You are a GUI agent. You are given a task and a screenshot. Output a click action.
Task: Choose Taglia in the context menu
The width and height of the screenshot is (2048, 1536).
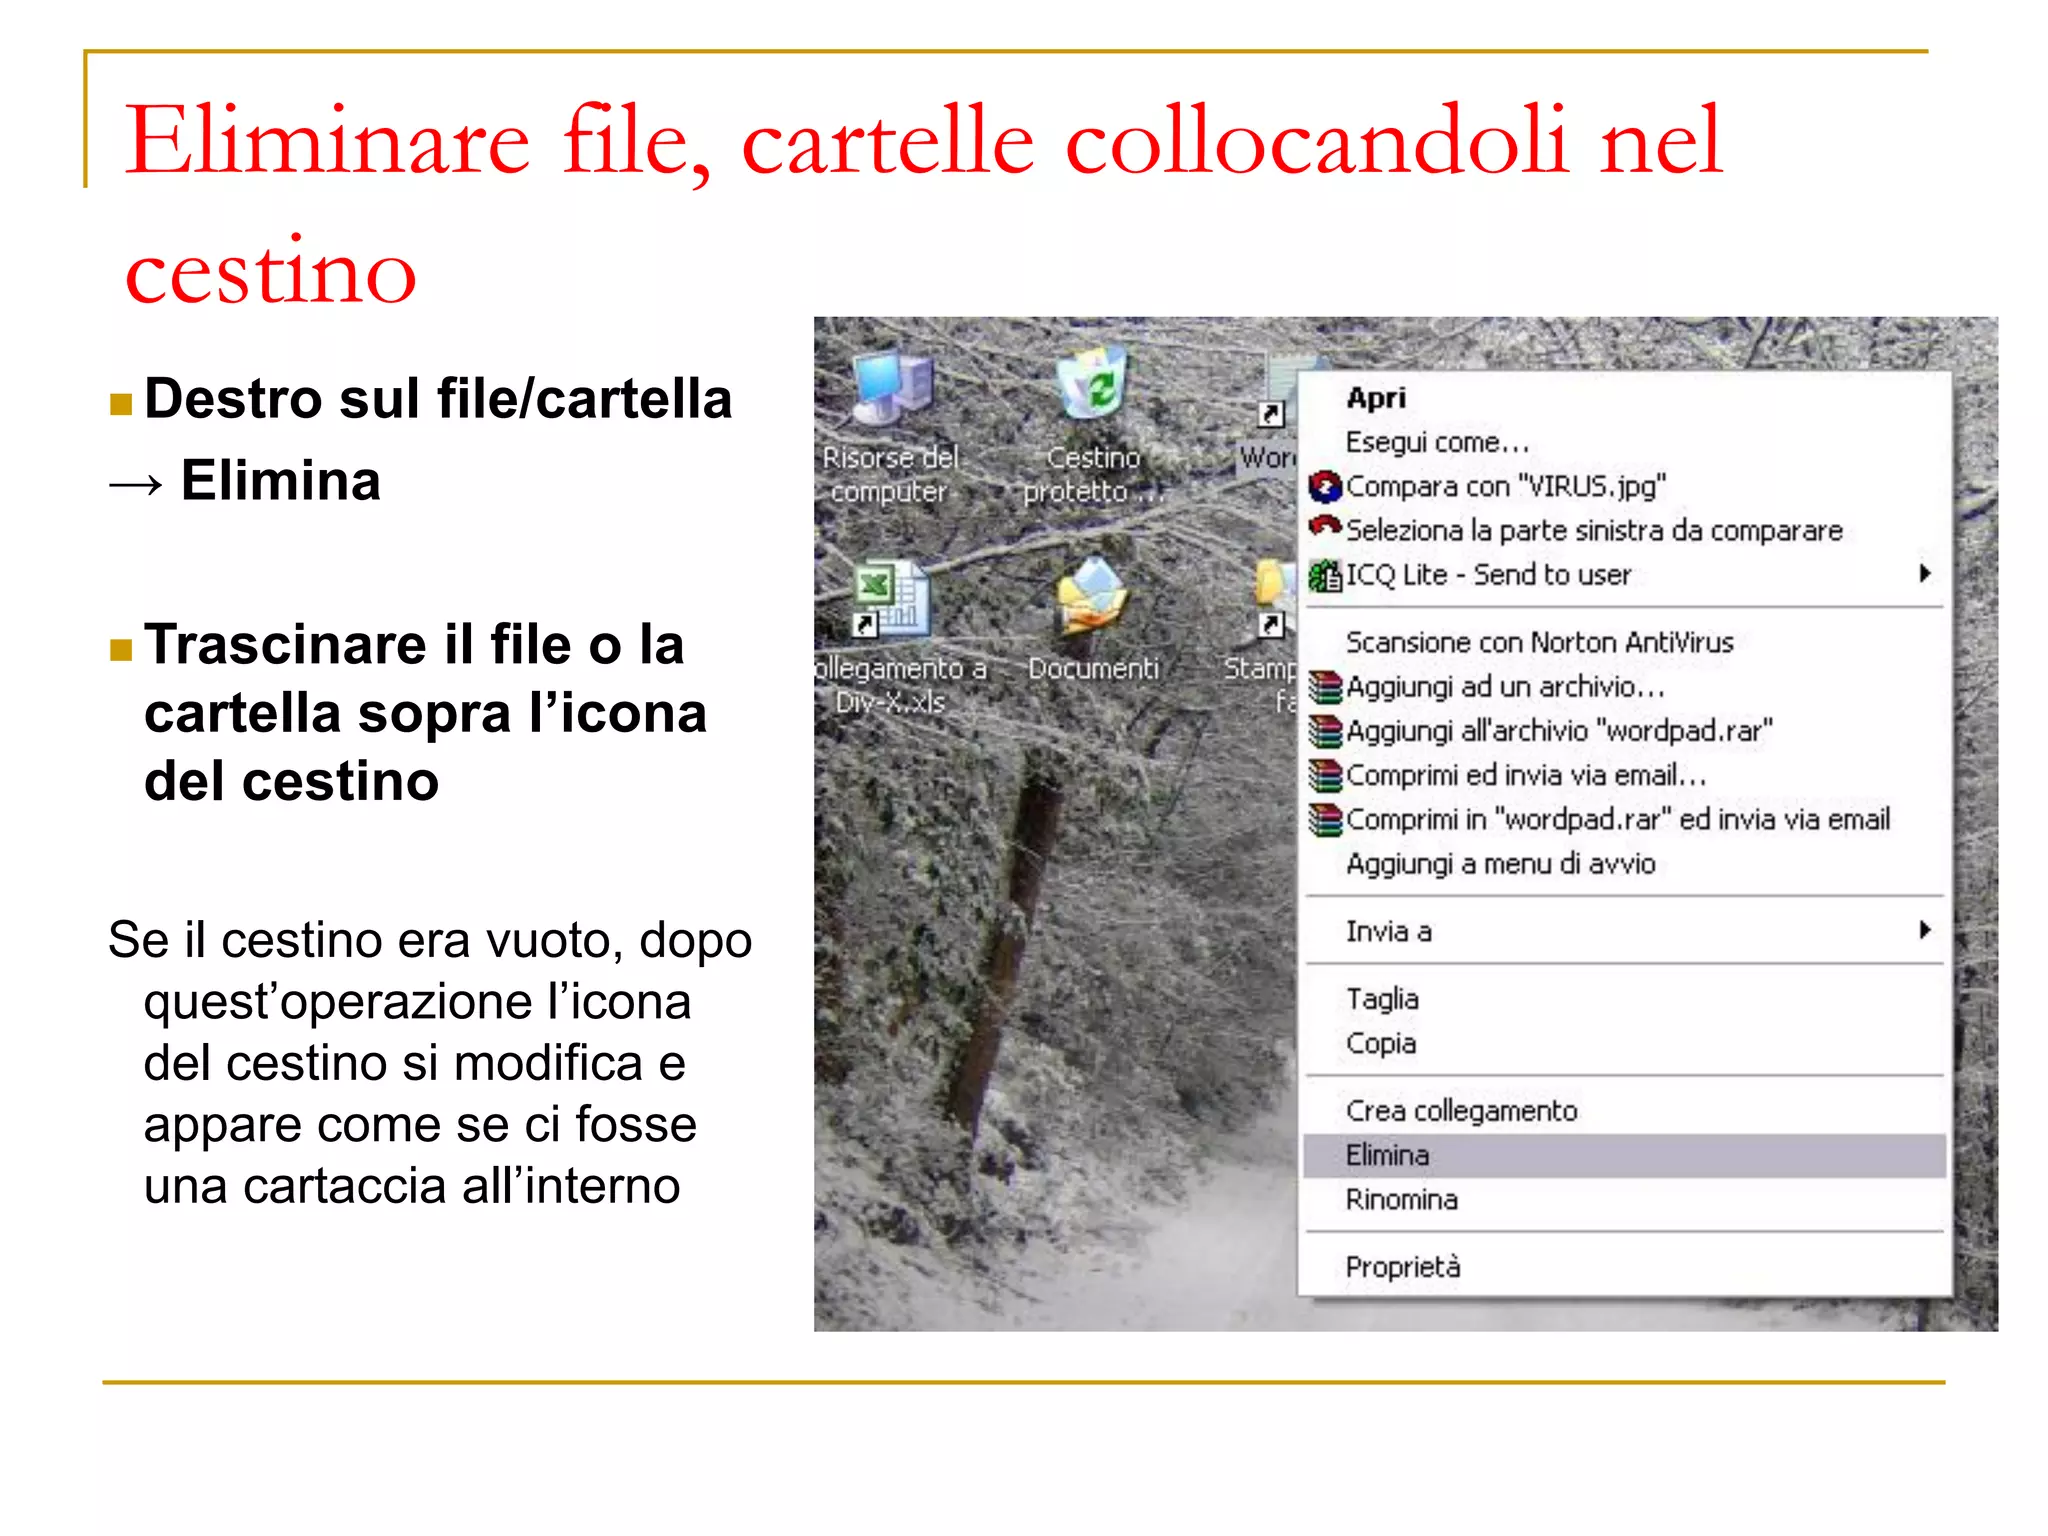click(1625, 999)
